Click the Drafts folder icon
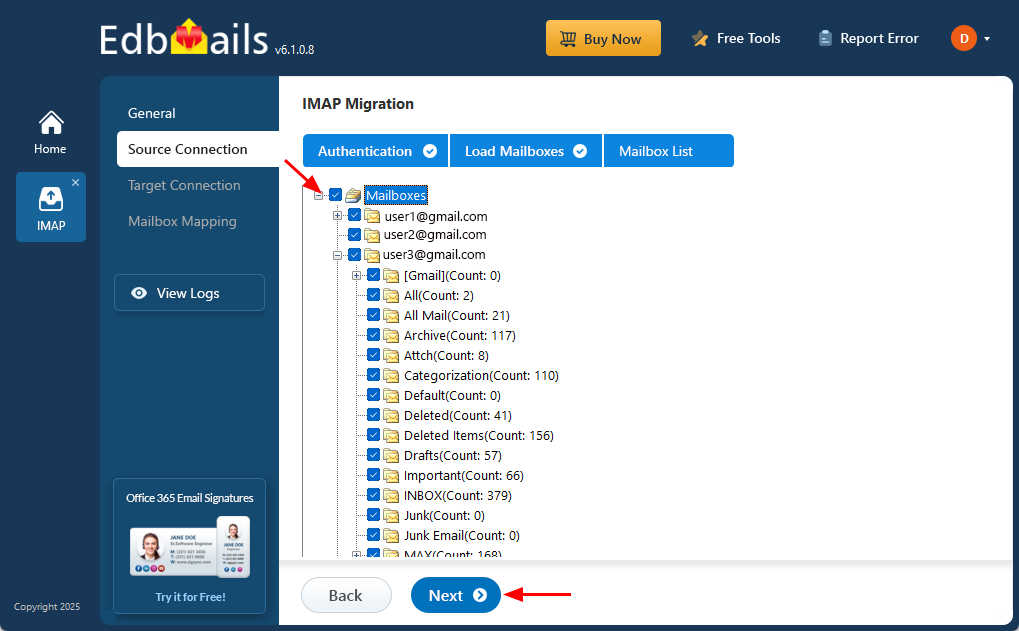This screenshot has height=631, width=1019. coord(391,456)
